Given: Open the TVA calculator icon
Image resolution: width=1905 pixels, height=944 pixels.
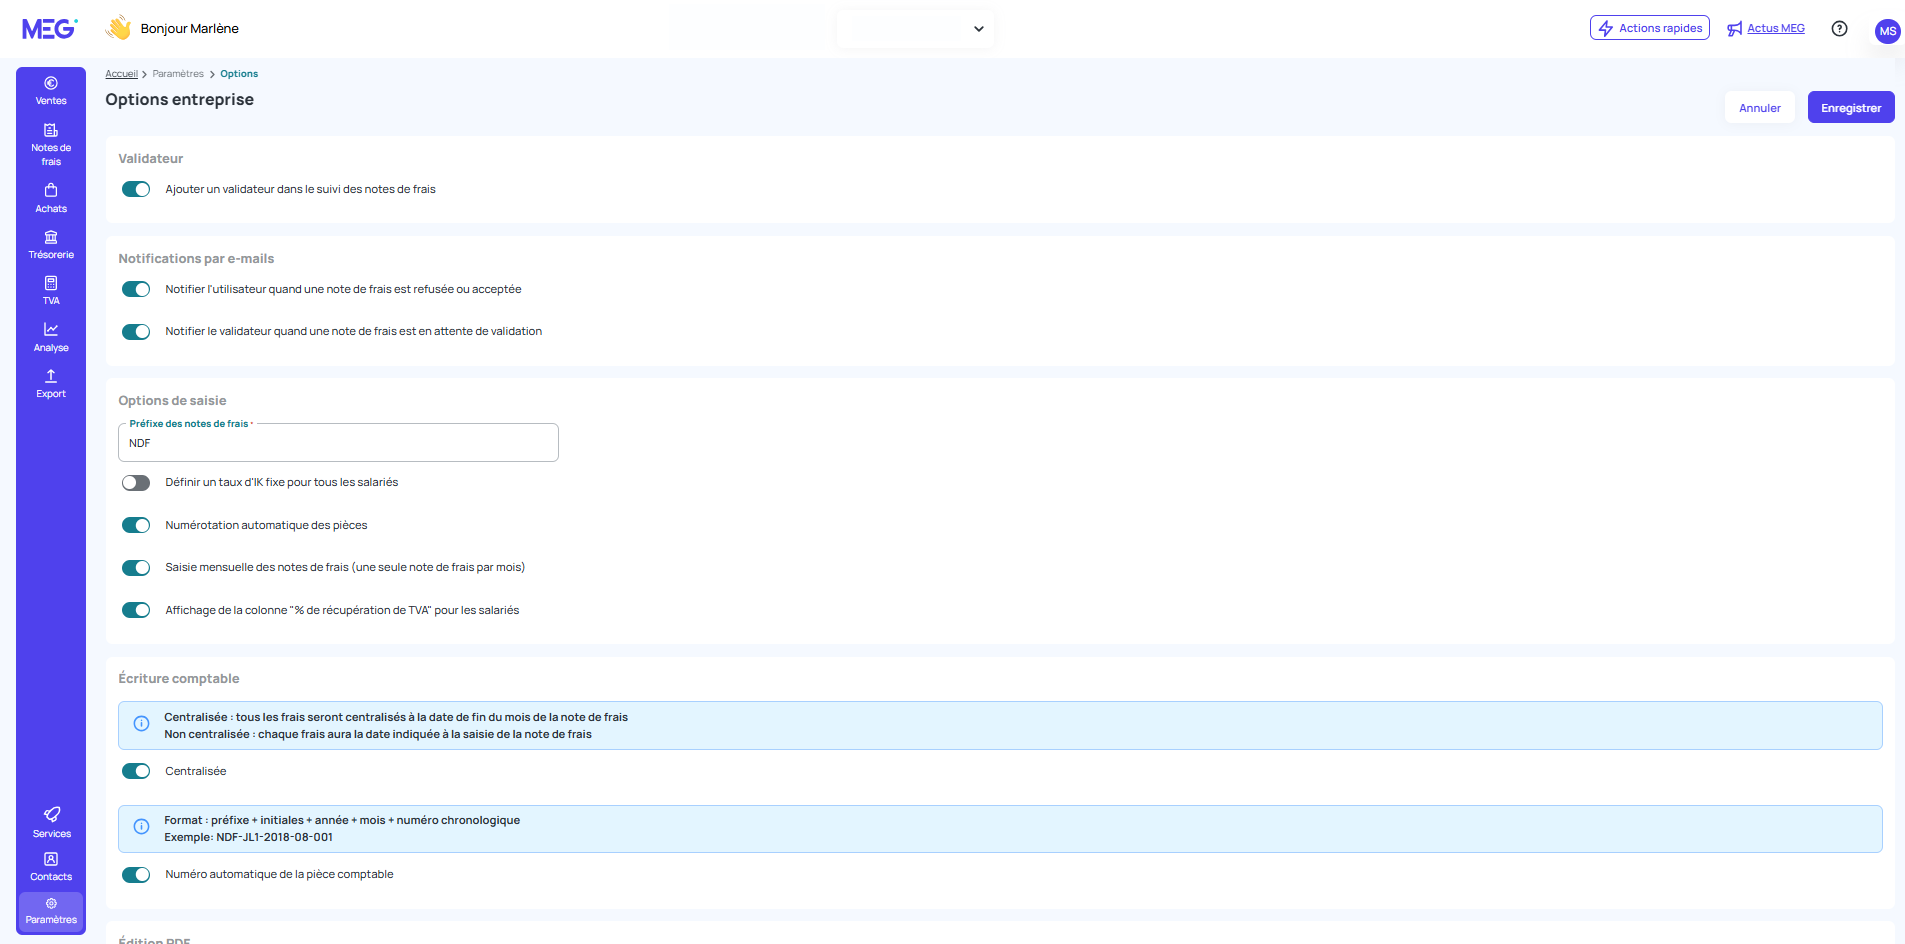Looking at the screenshot, I should click(x=51, y=283).
